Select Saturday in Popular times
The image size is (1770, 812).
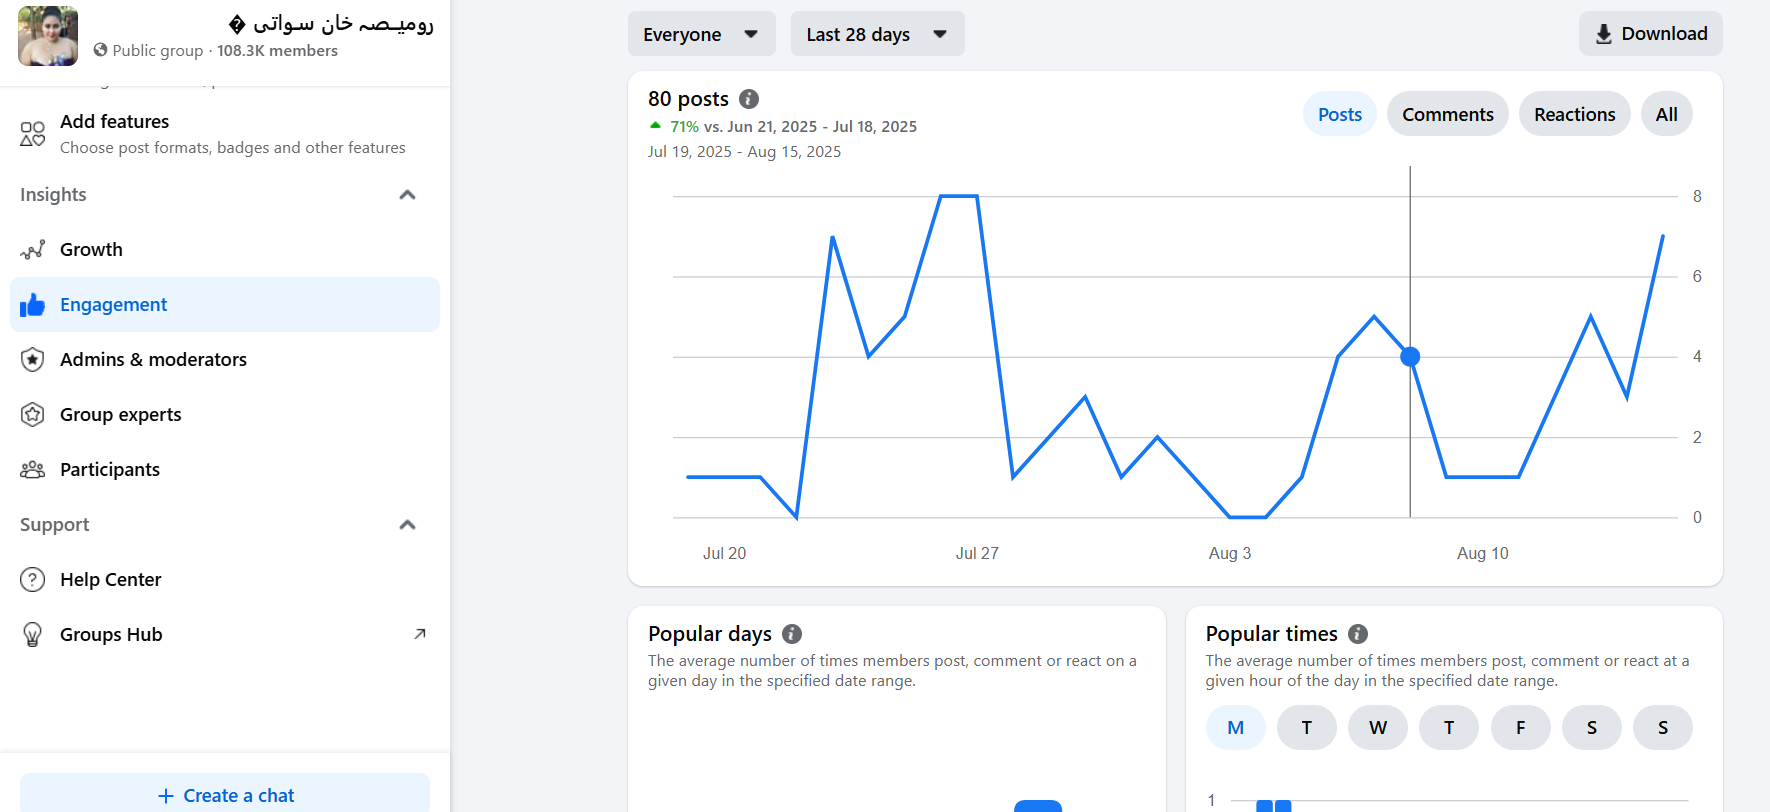(1592, 728)
